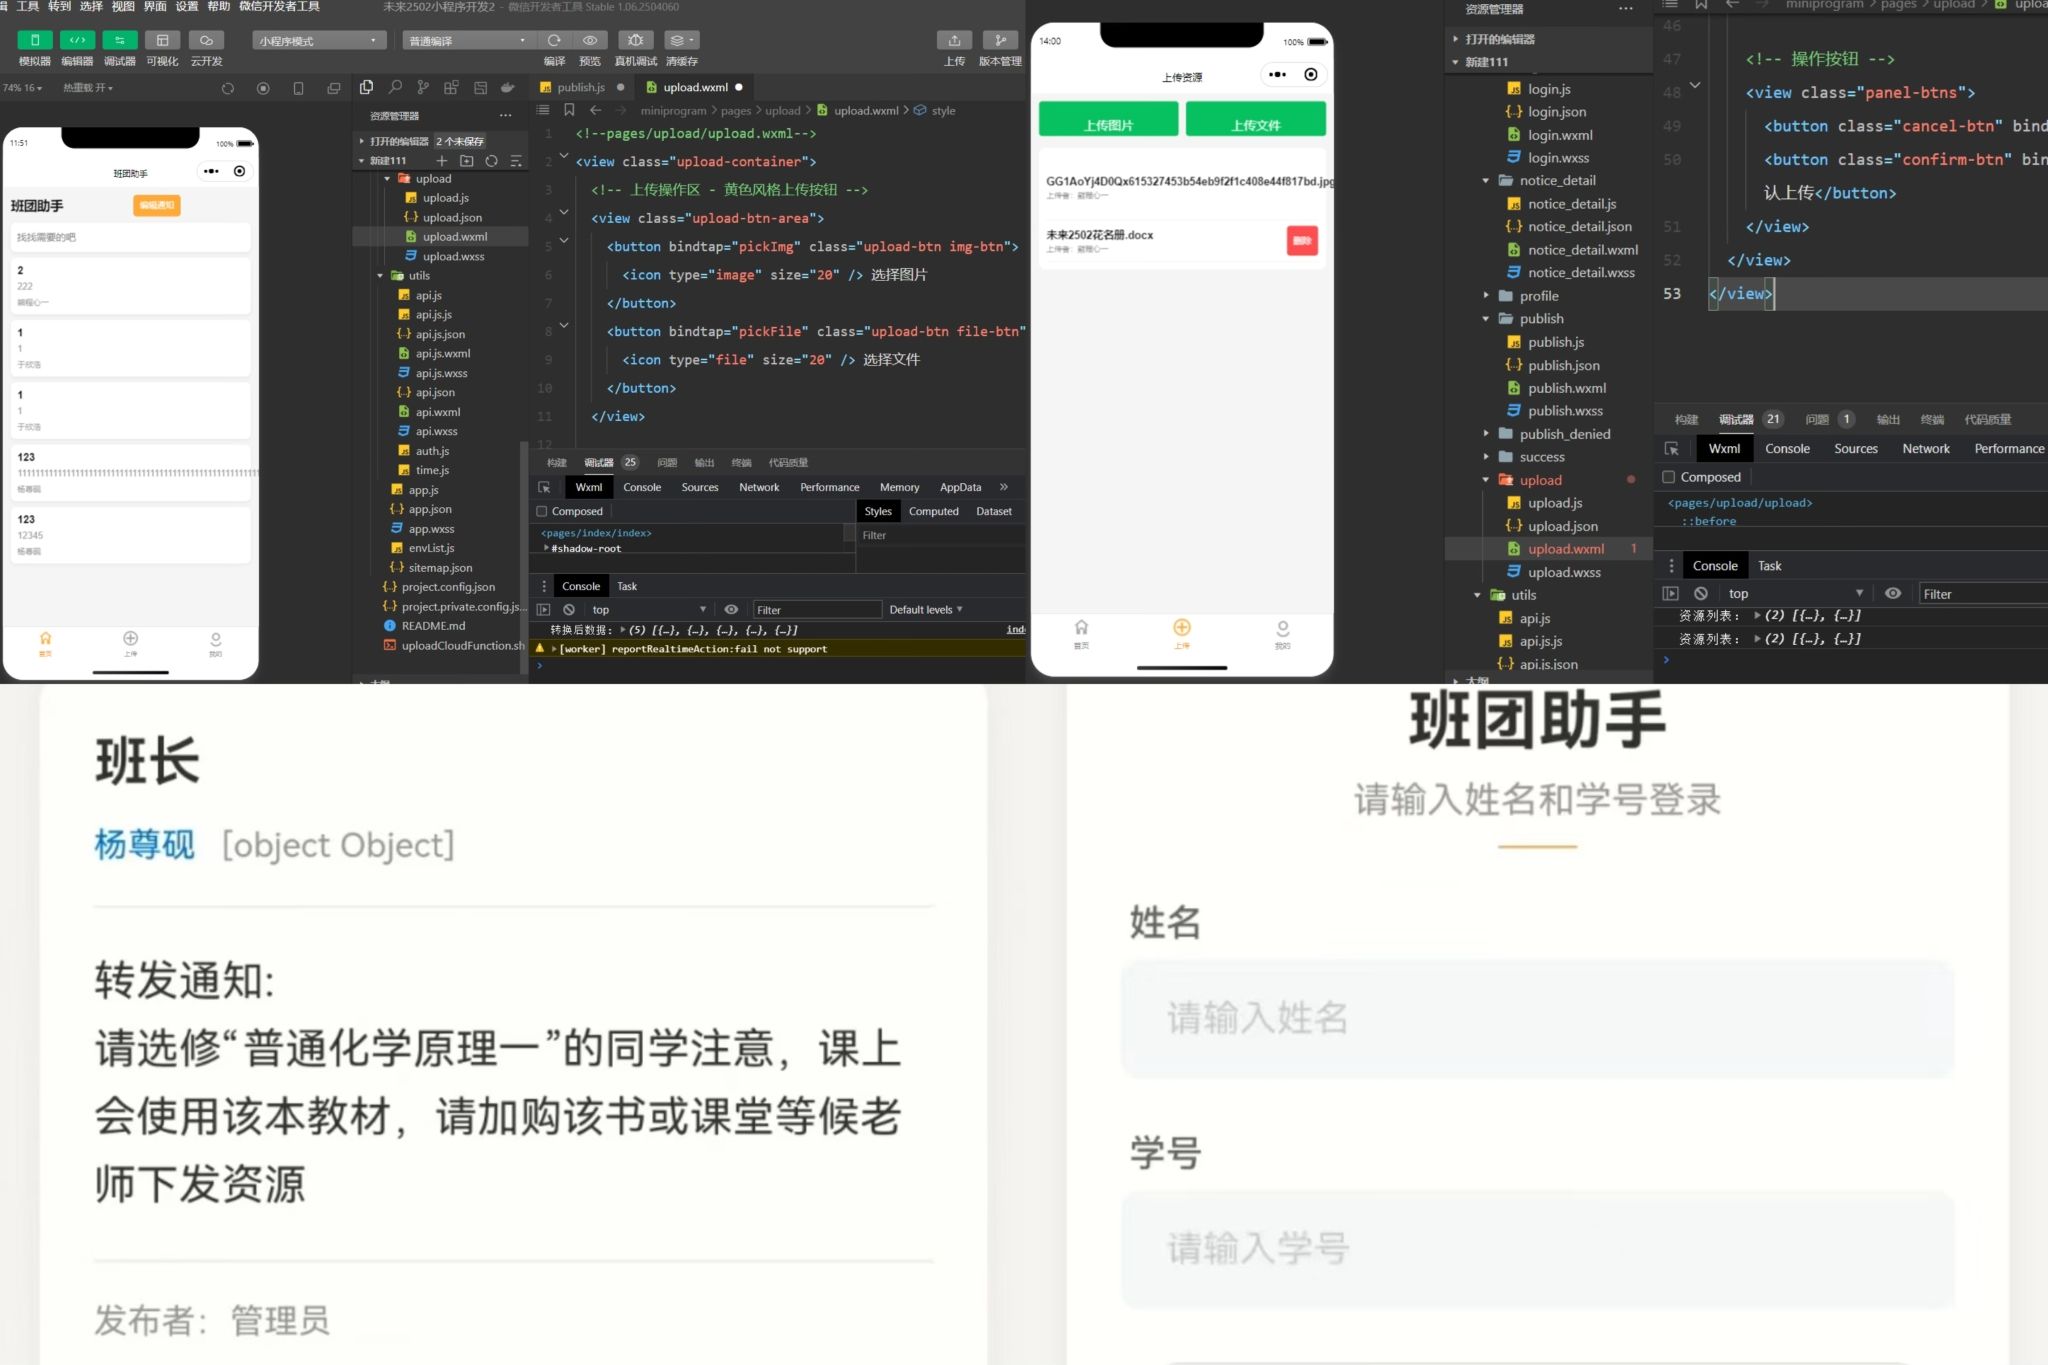The height and width of the screenshot is (1365, 2048).
Task: Open the Network tab in the left debugger
Action: (x=758, y=487)
